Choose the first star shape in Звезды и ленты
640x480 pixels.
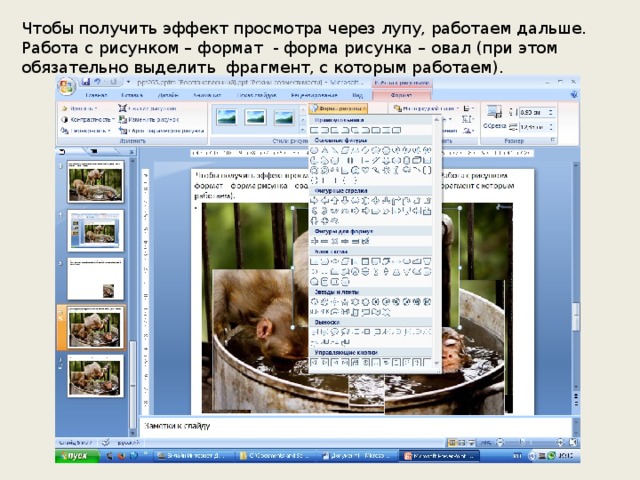(314, 302)
